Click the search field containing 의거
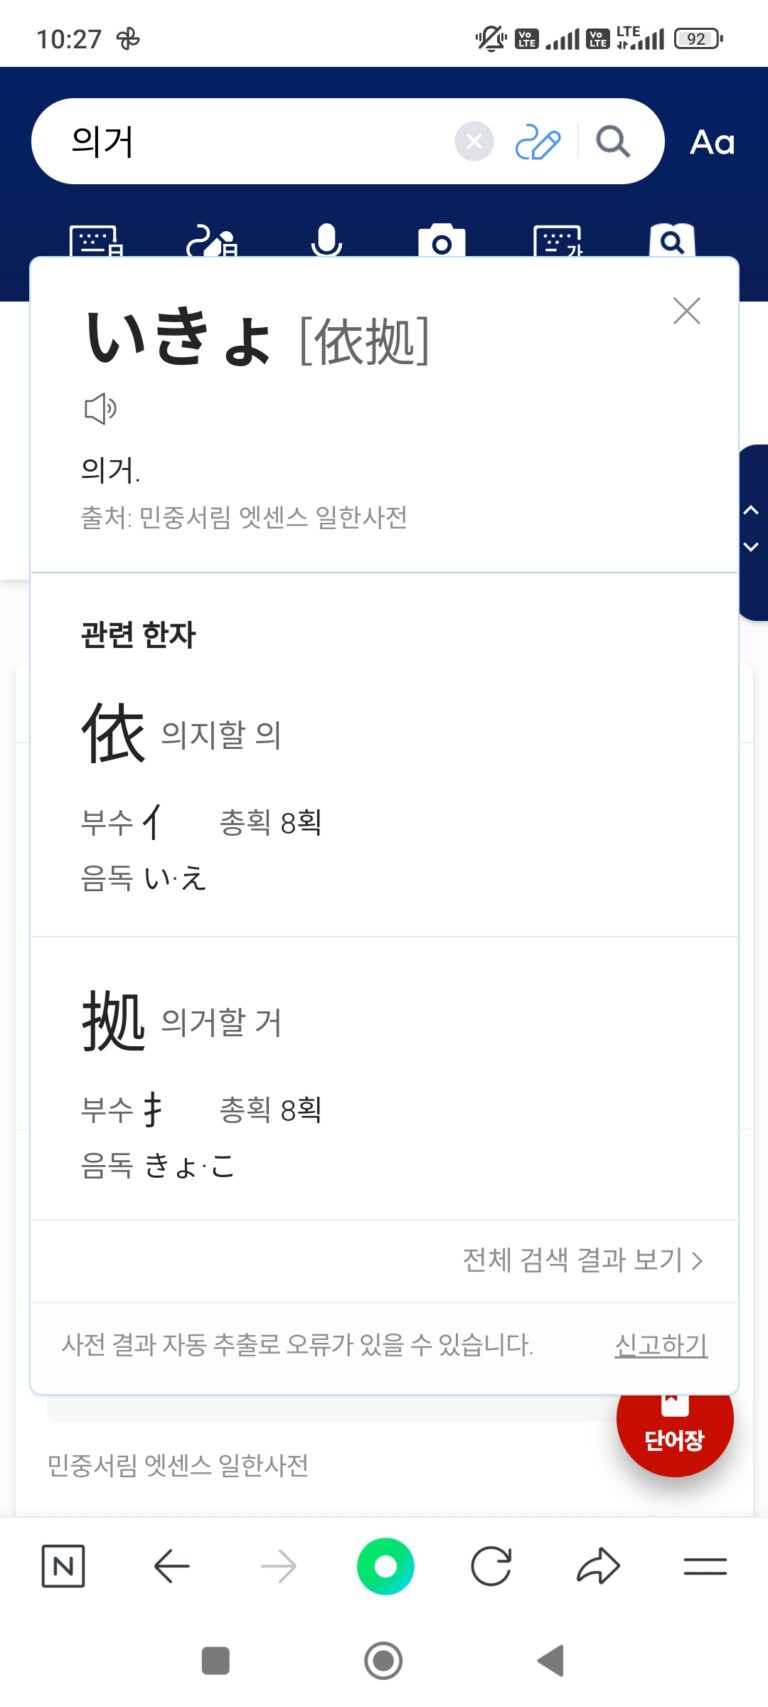Image resolution: width=768 pixels, height=1707 pixels. tap(250, 142)
